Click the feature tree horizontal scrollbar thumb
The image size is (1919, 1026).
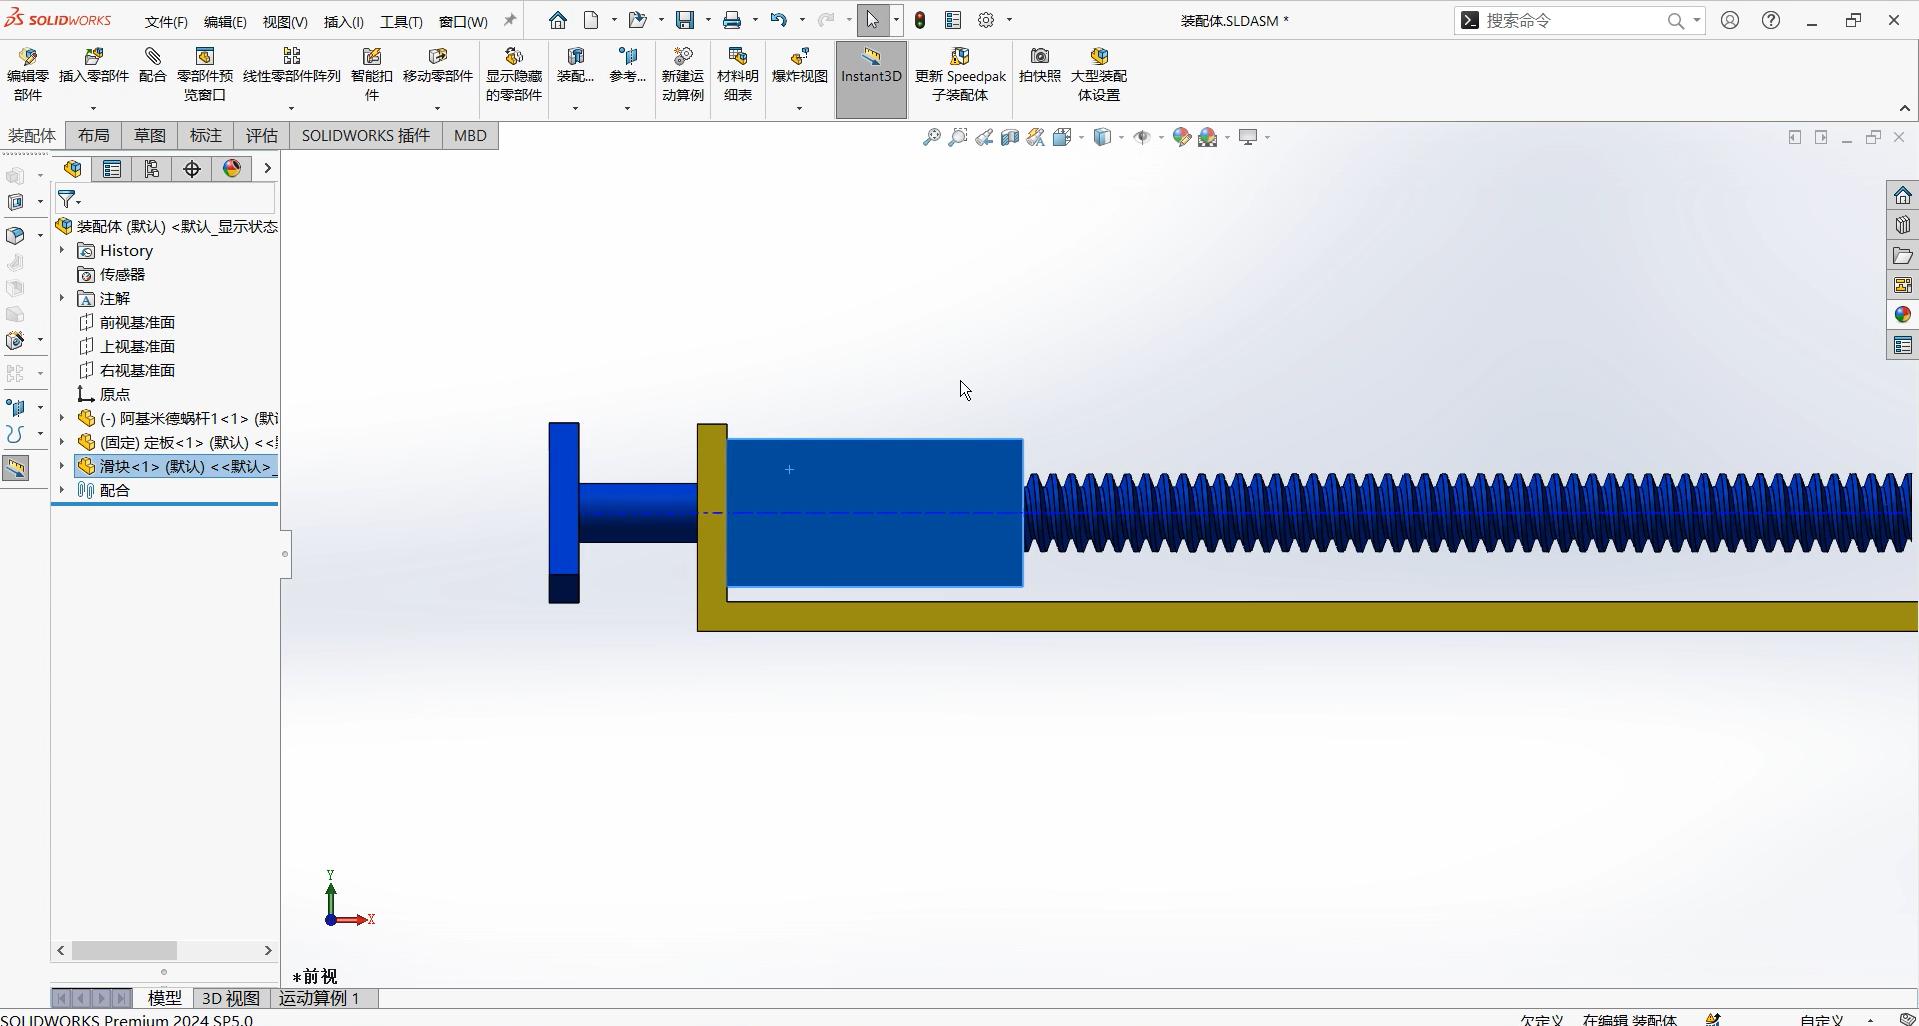(x=124, y=950)
